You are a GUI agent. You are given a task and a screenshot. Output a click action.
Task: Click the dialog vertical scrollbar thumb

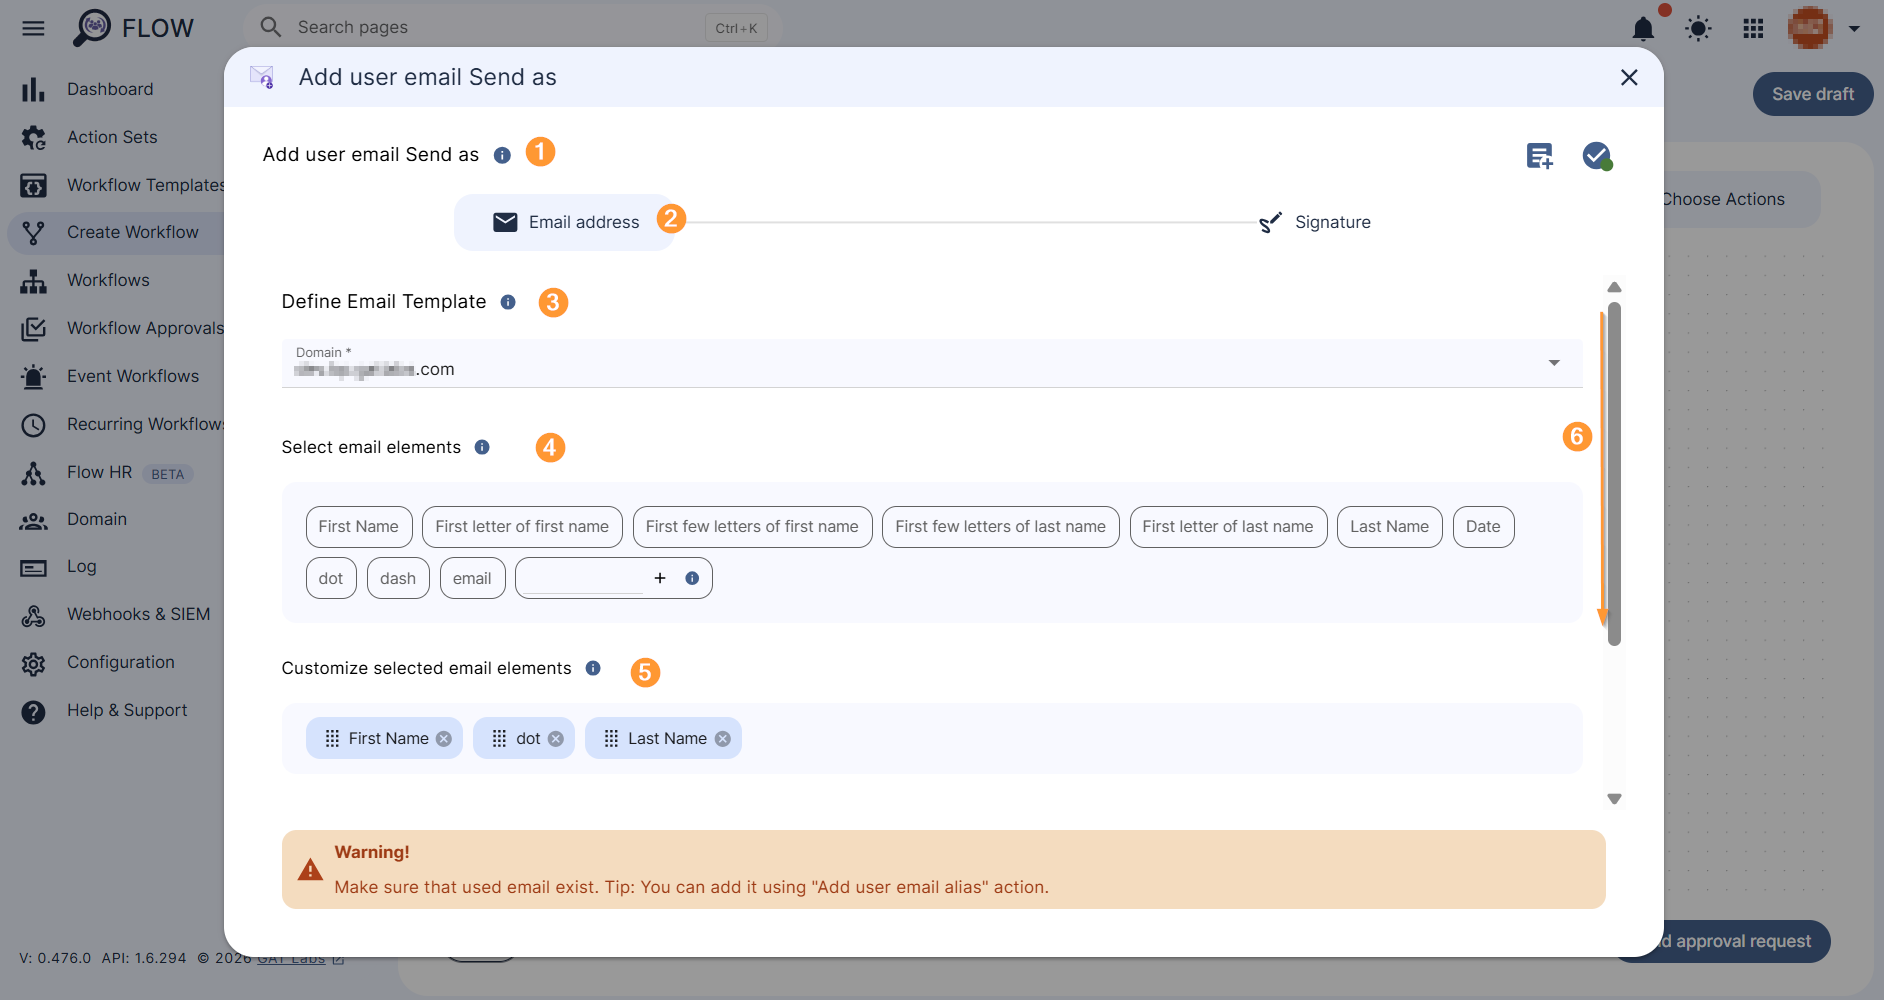pyautogui.click(x=1614, y=474)
